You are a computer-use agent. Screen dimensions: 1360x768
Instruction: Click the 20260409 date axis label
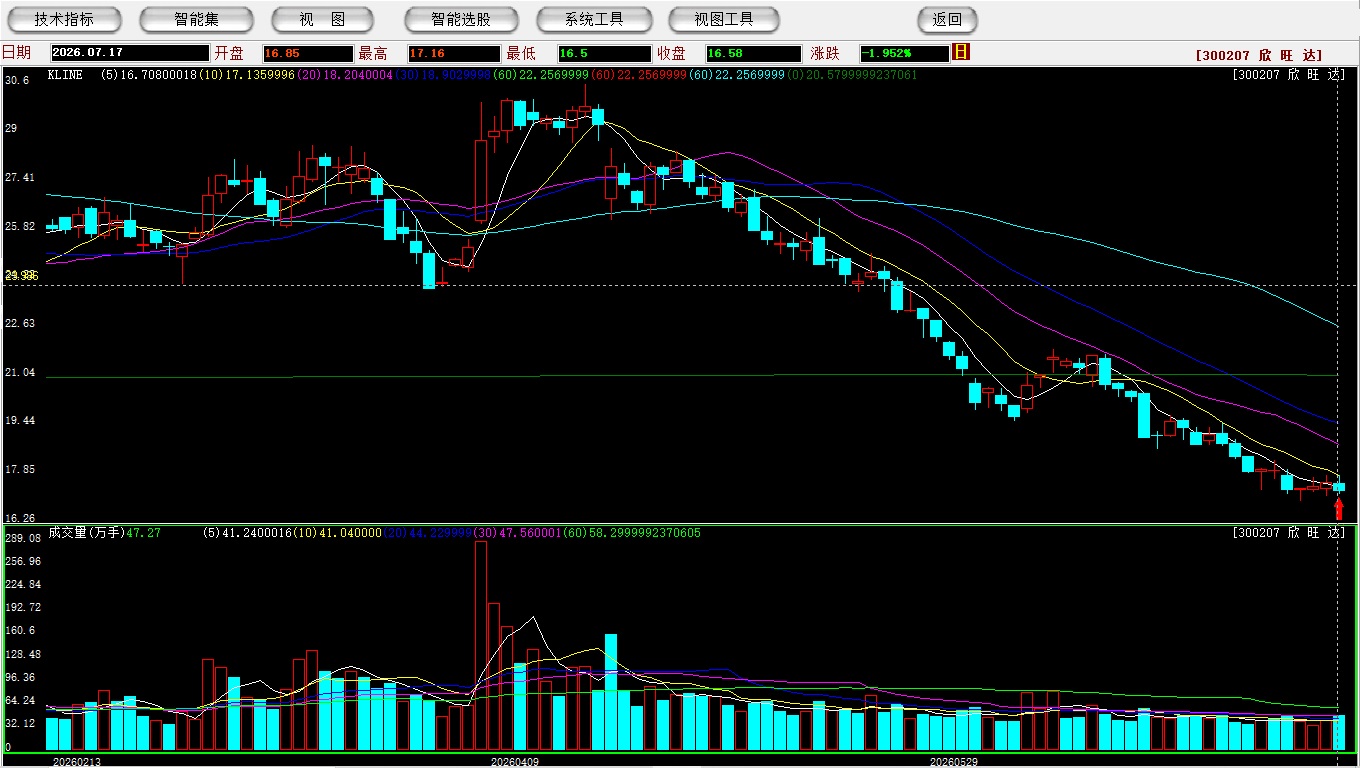(514, 761)
